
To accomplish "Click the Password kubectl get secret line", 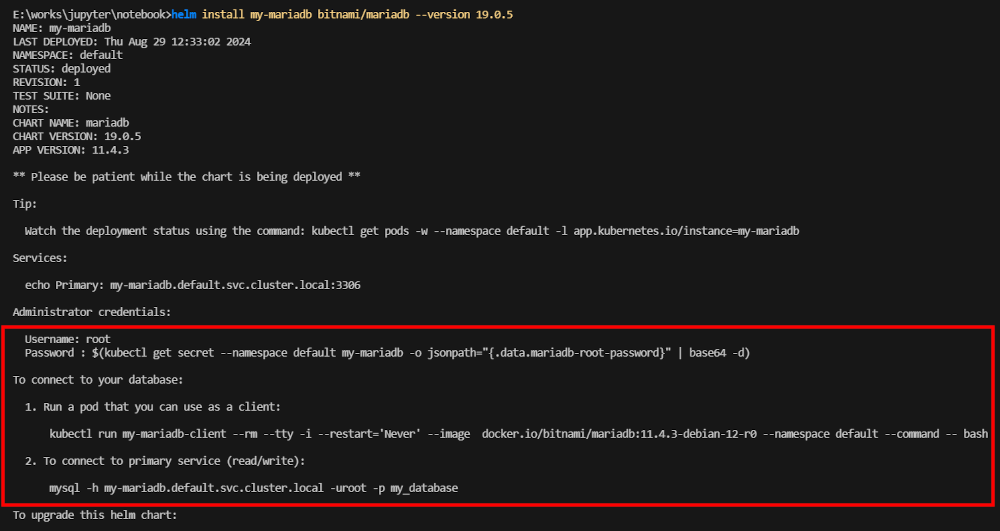I will pyautogui.click(x=388, y=353).
